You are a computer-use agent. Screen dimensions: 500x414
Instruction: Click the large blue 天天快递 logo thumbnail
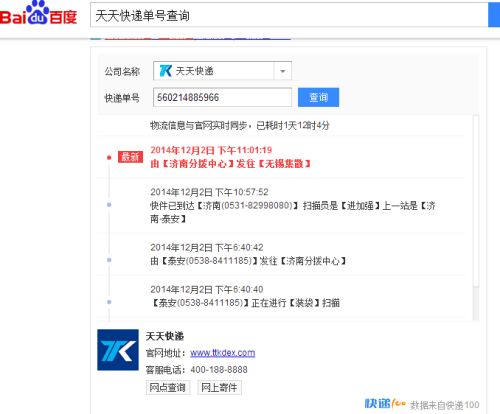click(118, 350)
